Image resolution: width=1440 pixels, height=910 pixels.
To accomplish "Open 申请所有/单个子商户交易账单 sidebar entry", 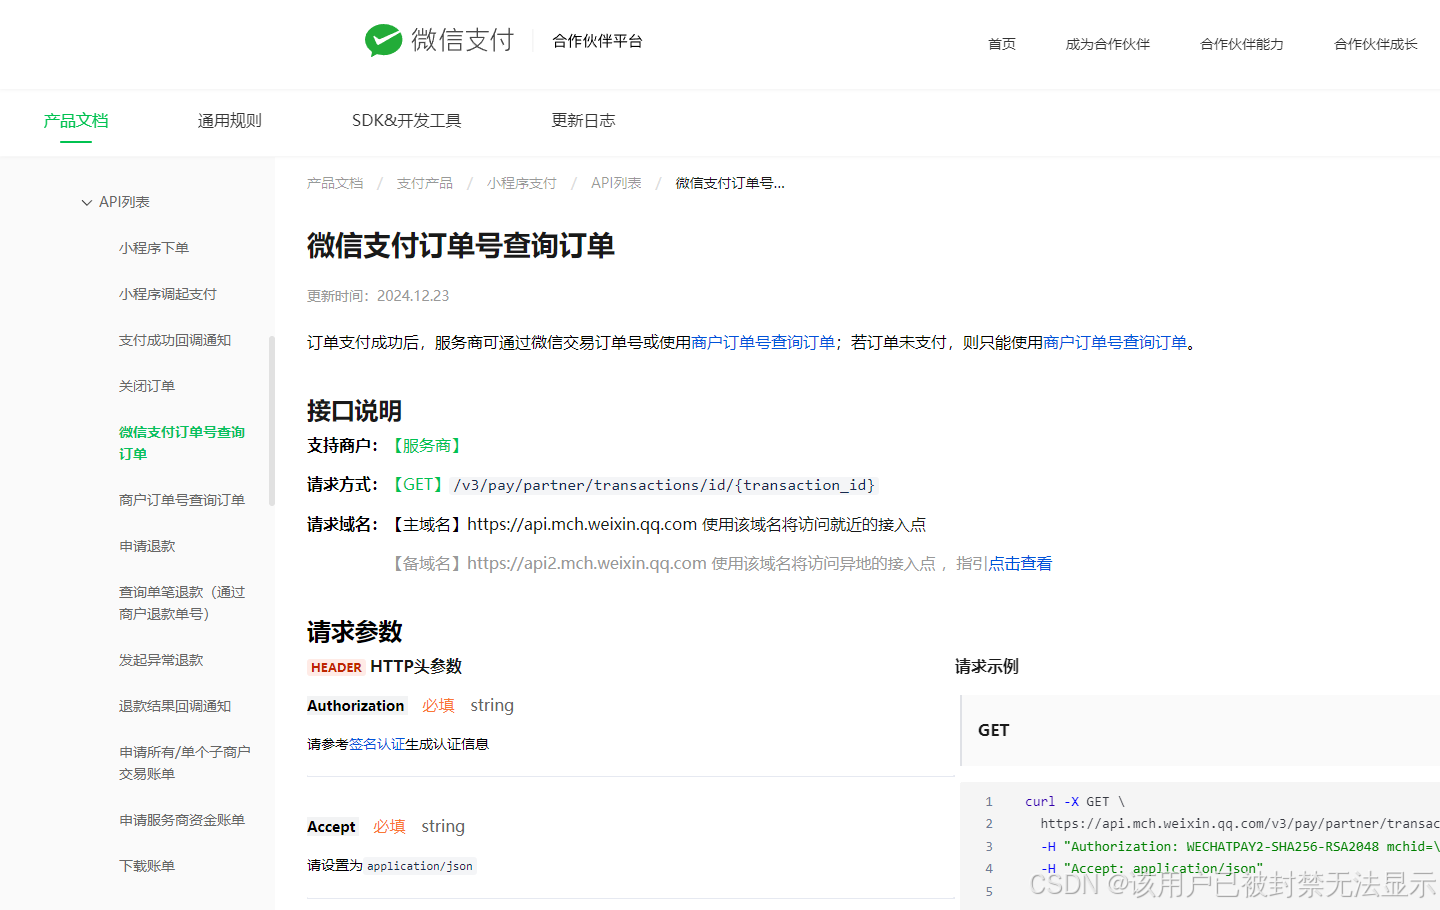I will click(185, 763).
